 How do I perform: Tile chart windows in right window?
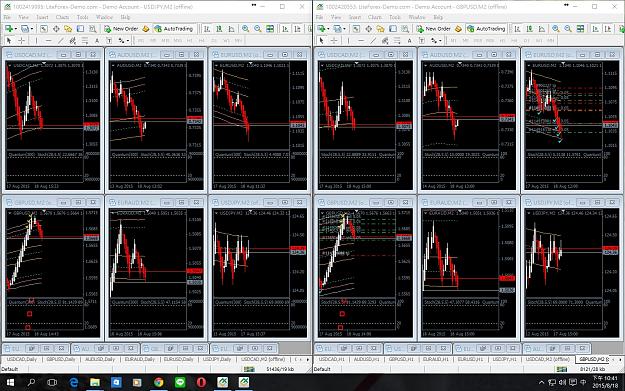coord(580,29)
